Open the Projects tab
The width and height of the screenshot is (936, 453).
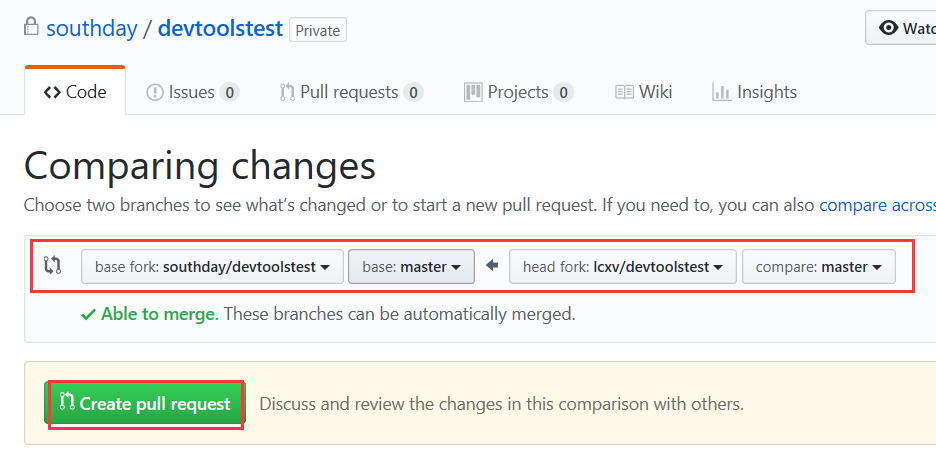tap(518, 92)
